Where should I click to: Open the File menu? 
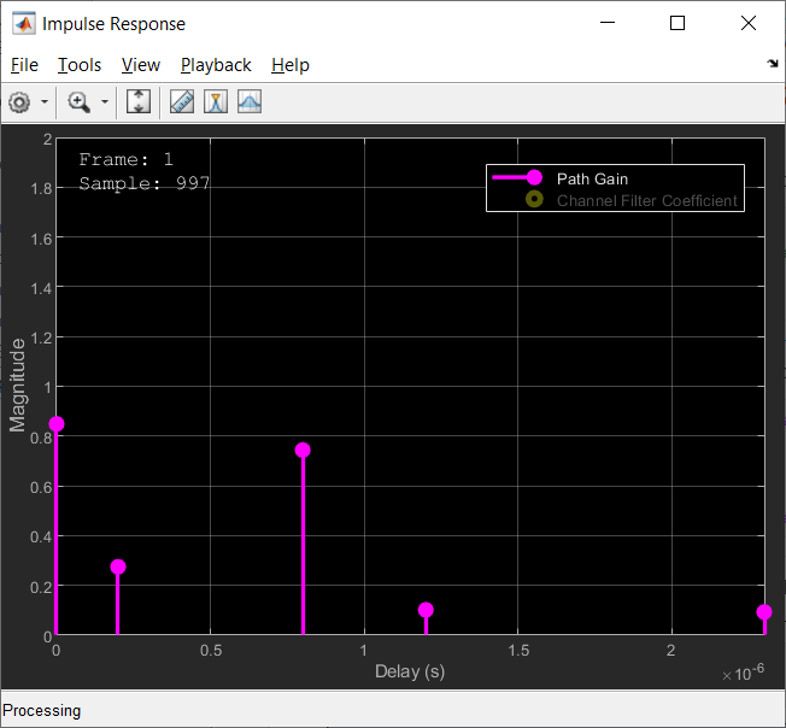coord(24,65)
